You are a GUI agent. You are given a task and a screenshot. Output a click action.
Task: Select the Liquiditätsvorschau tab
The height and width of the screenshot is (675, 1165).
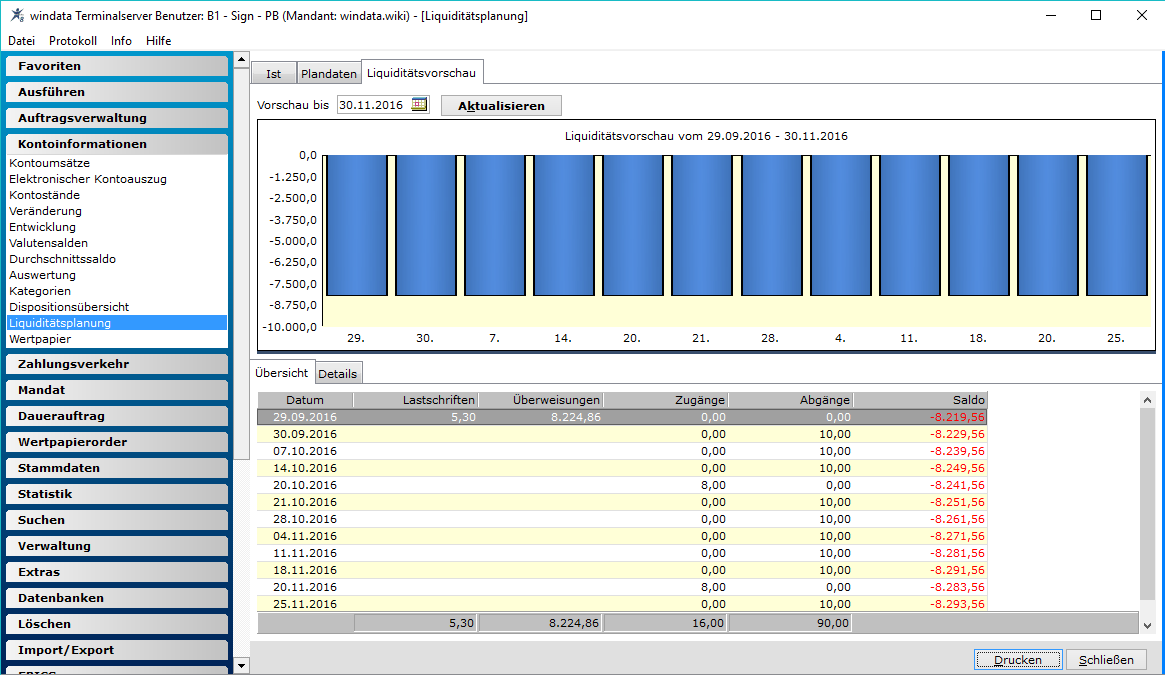(421, 72)
